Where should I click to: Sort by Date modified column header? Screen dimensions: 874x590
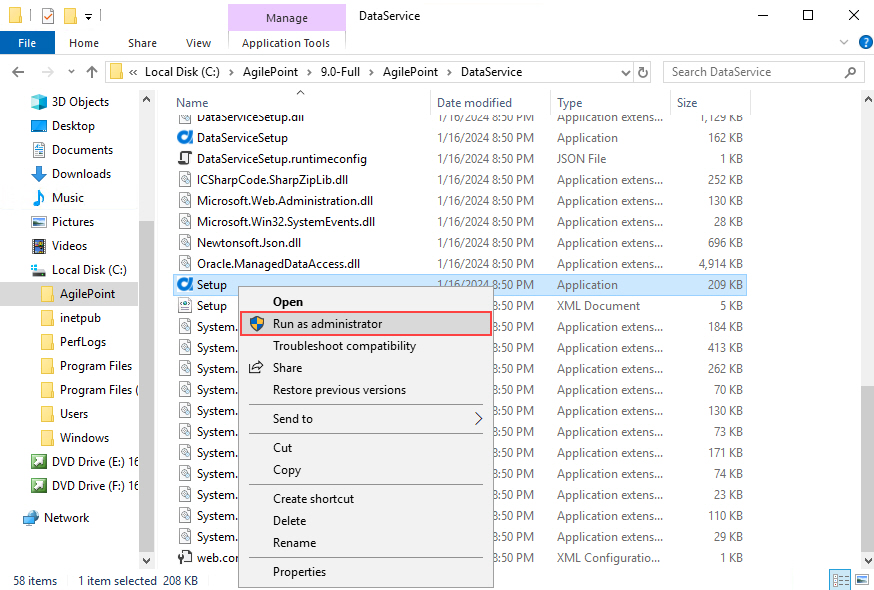pyautogui.click(x=491, y=103)
